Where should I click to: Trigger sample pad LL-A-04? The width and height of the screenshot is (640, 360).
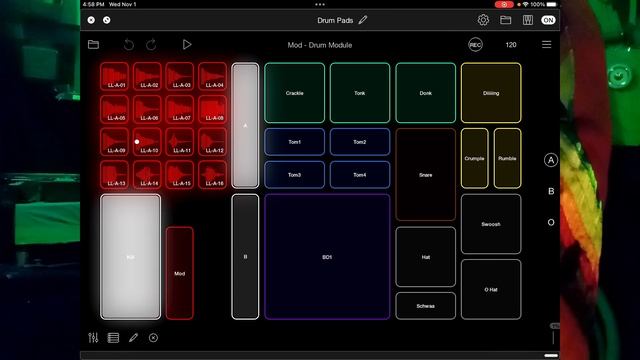click(213, 76)
